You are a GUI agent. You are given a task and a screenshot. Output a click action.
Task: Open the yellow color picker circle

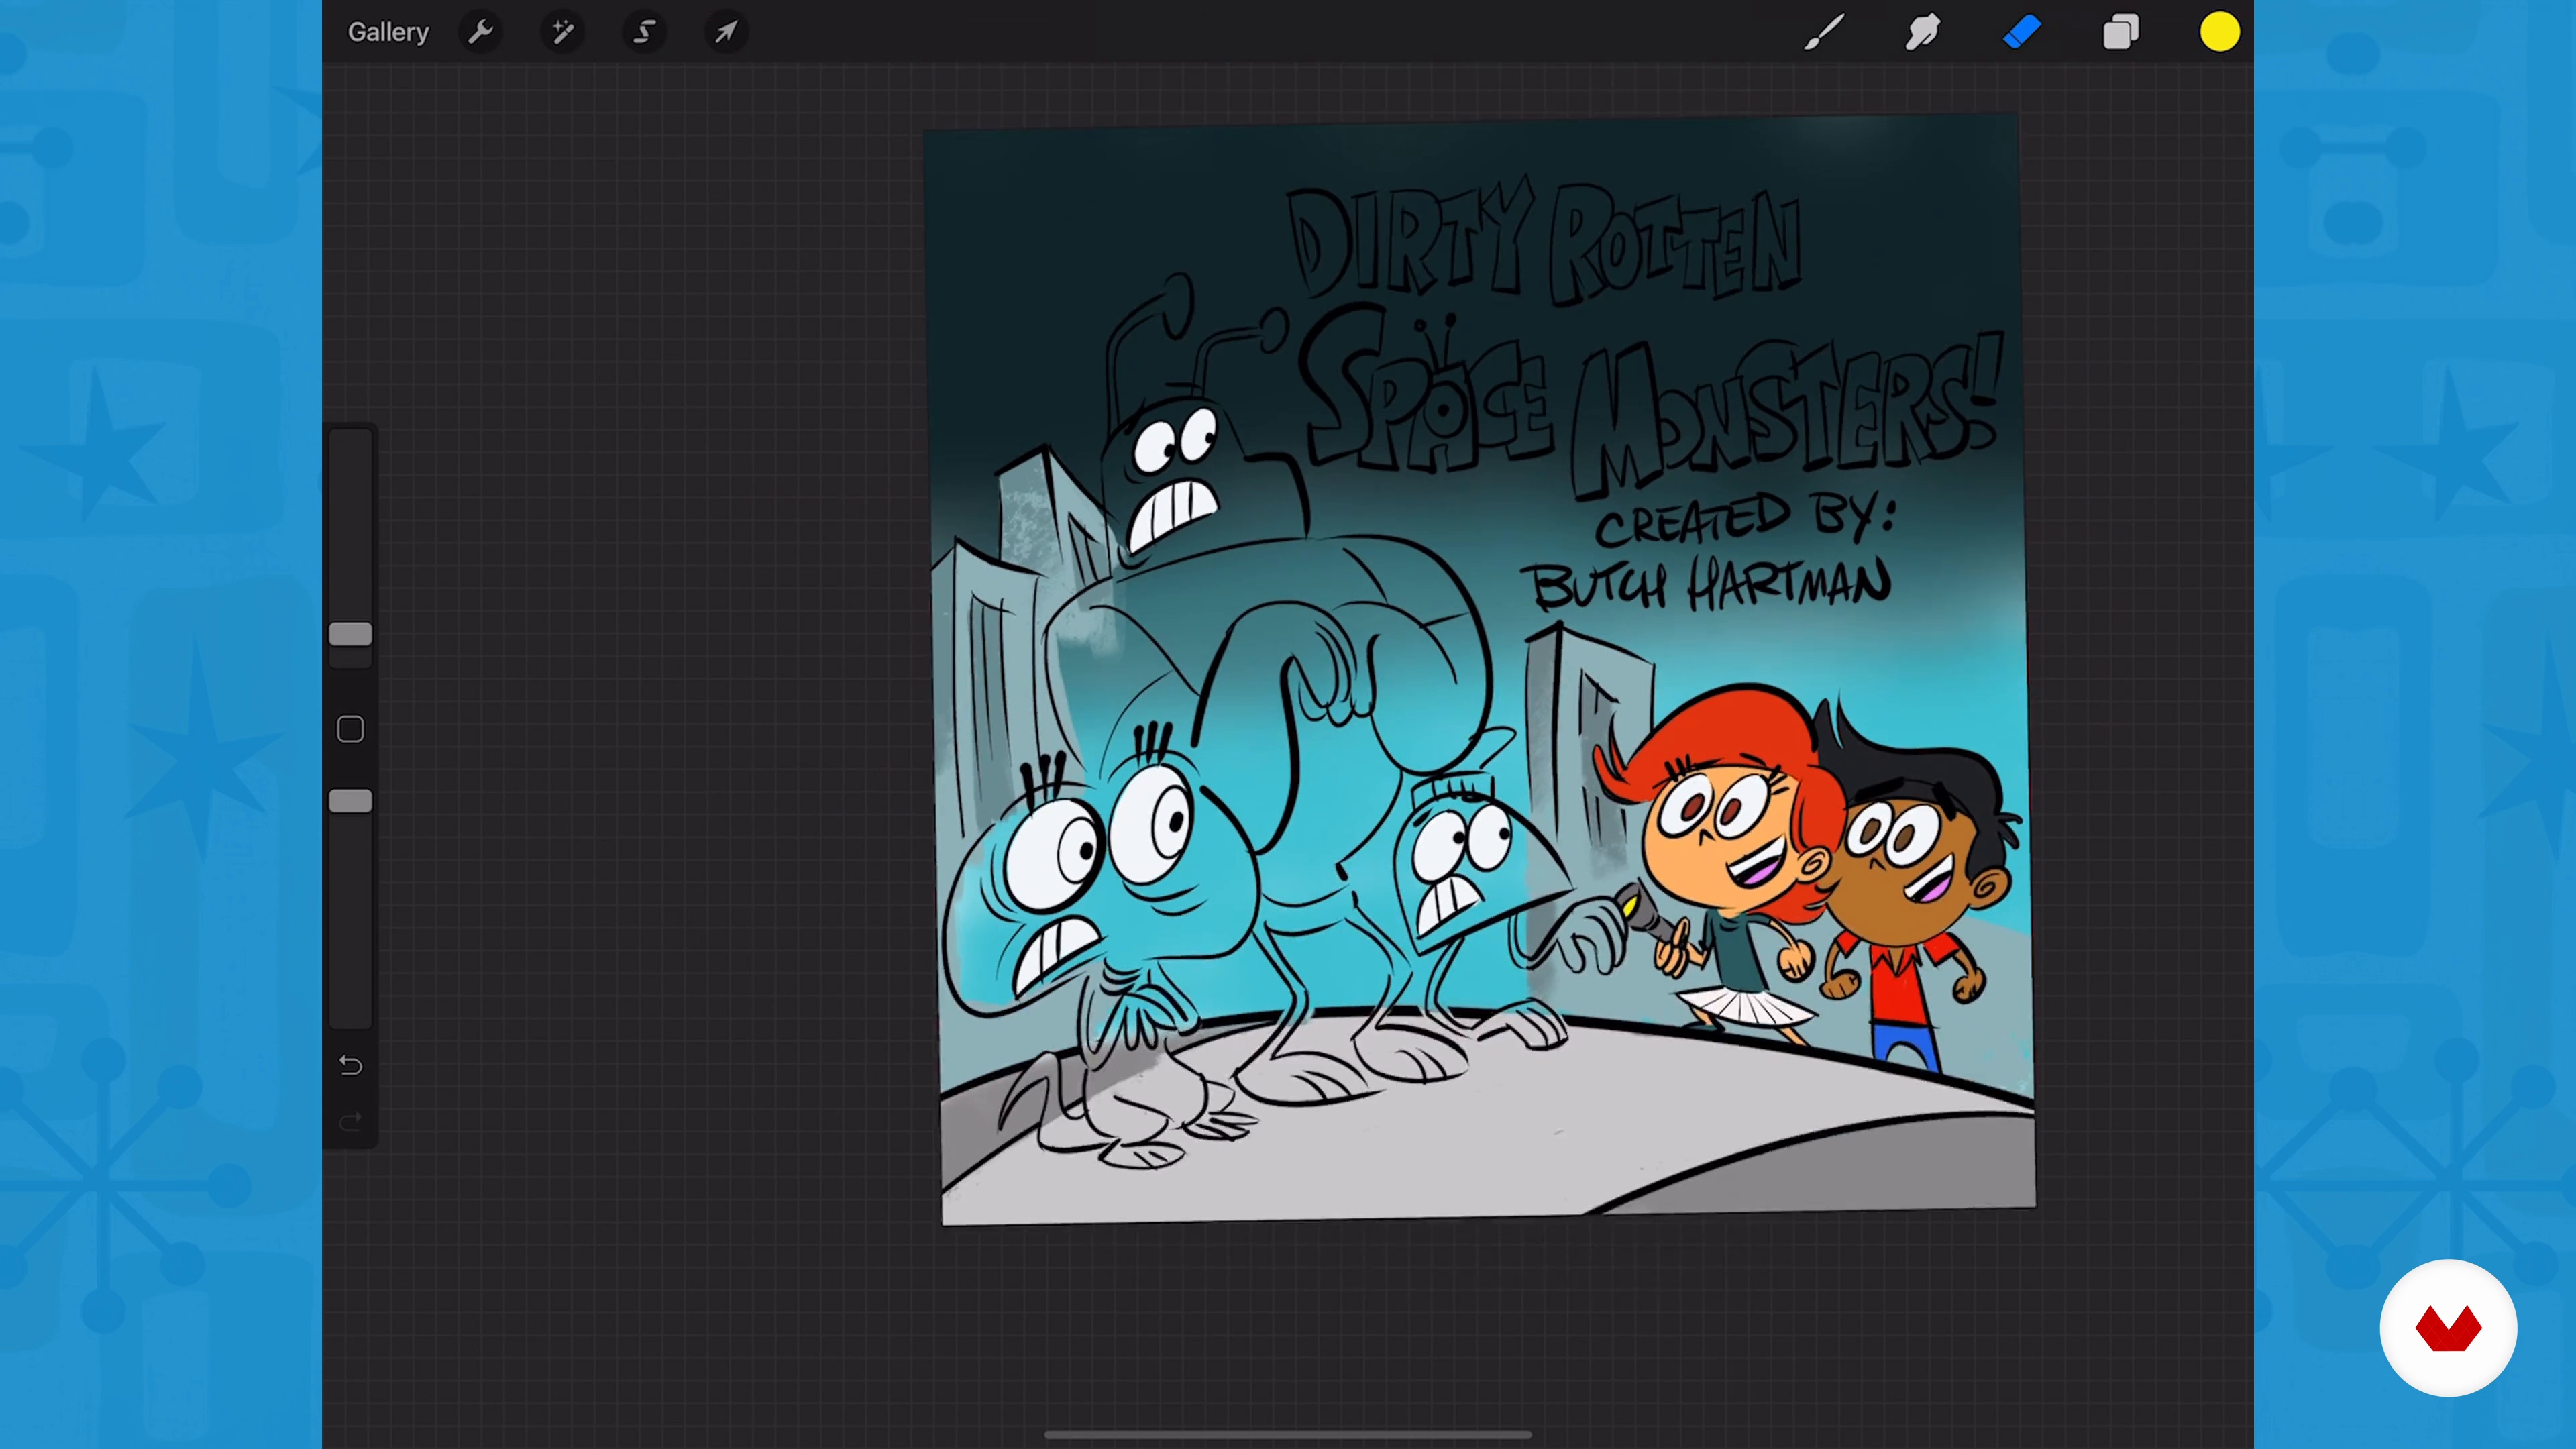[x=2220, y=32]
